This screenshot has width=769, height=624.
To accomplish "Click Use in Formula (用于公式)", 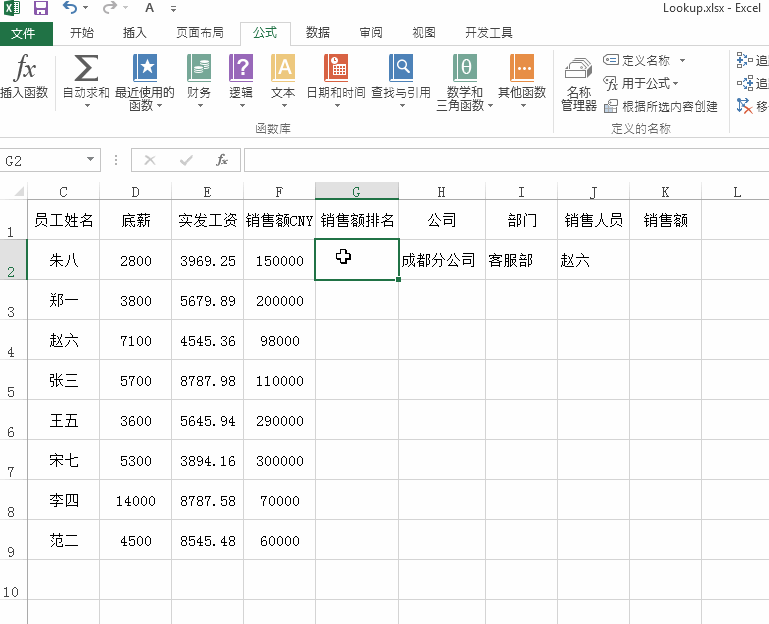I will [x=641, y=83].
